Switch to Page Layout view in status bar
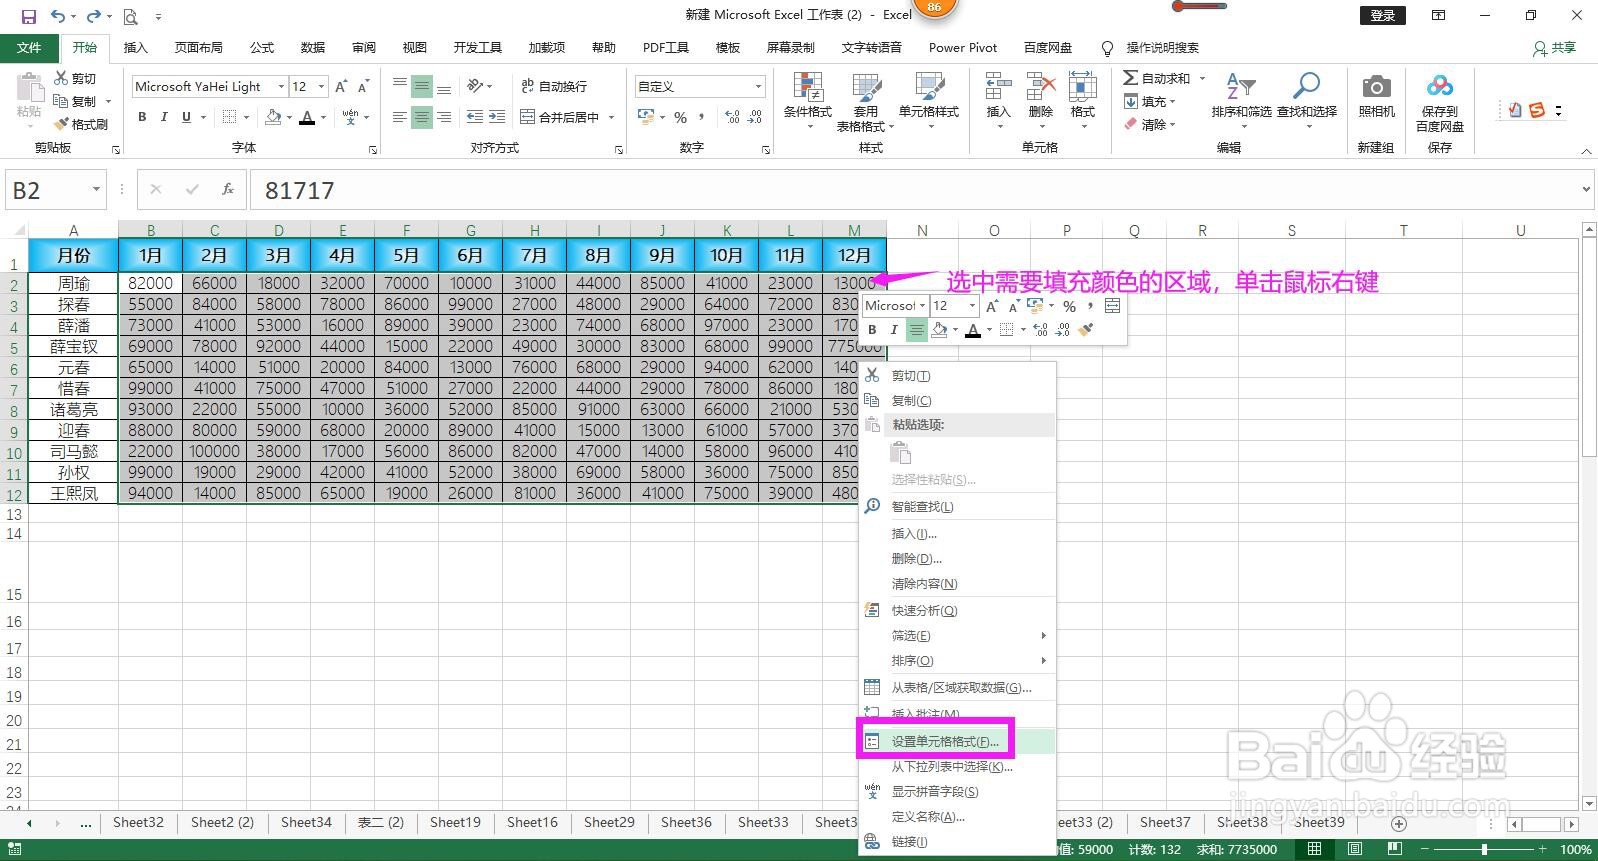The image size is (1598, 861). tap(1354, 849)
